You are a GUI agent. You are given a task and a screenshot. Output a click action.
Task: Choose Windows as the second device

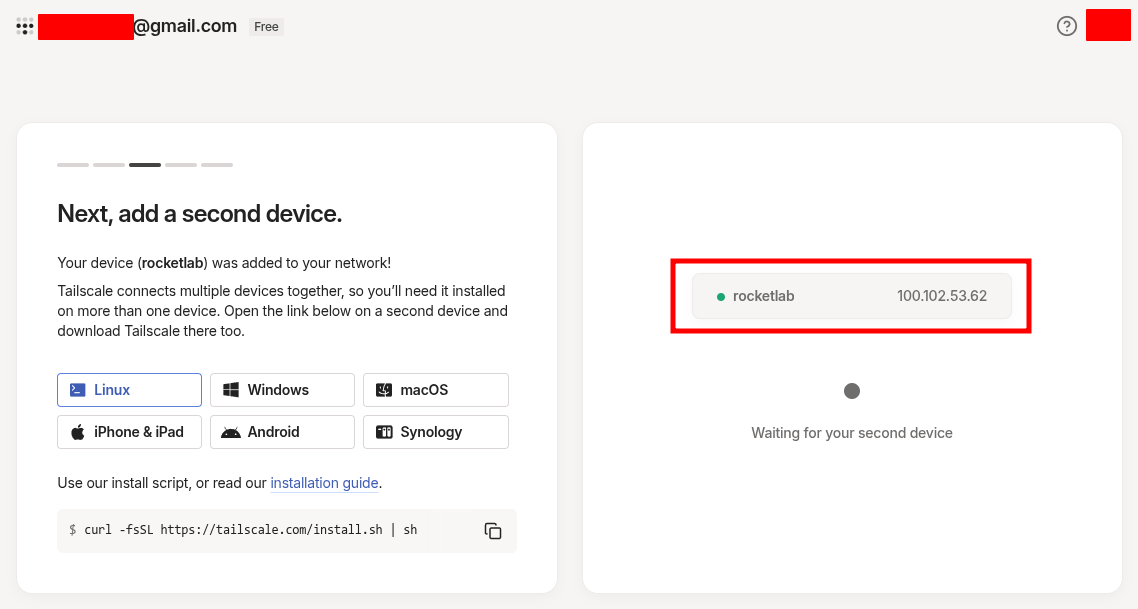coord(282,390)
